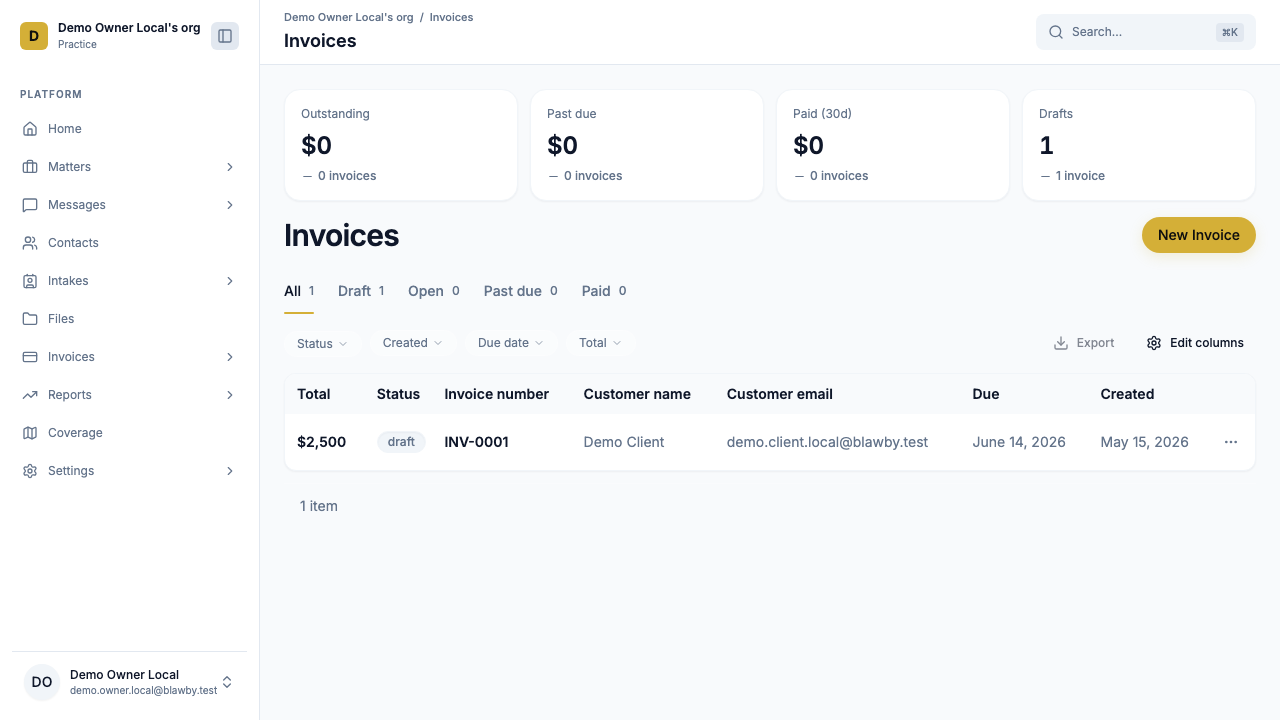Click the Reports trend arrow icon
The height and width of the screenshot is (720, 1280).
click(30, 395)
